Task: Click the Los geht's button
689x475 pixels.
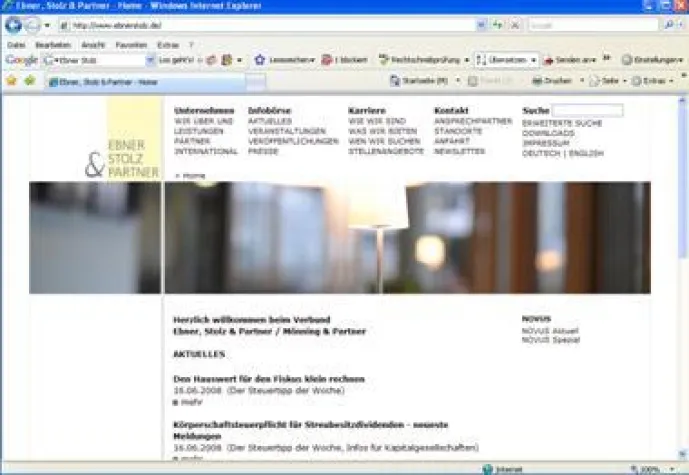Action: pos(177,60)
